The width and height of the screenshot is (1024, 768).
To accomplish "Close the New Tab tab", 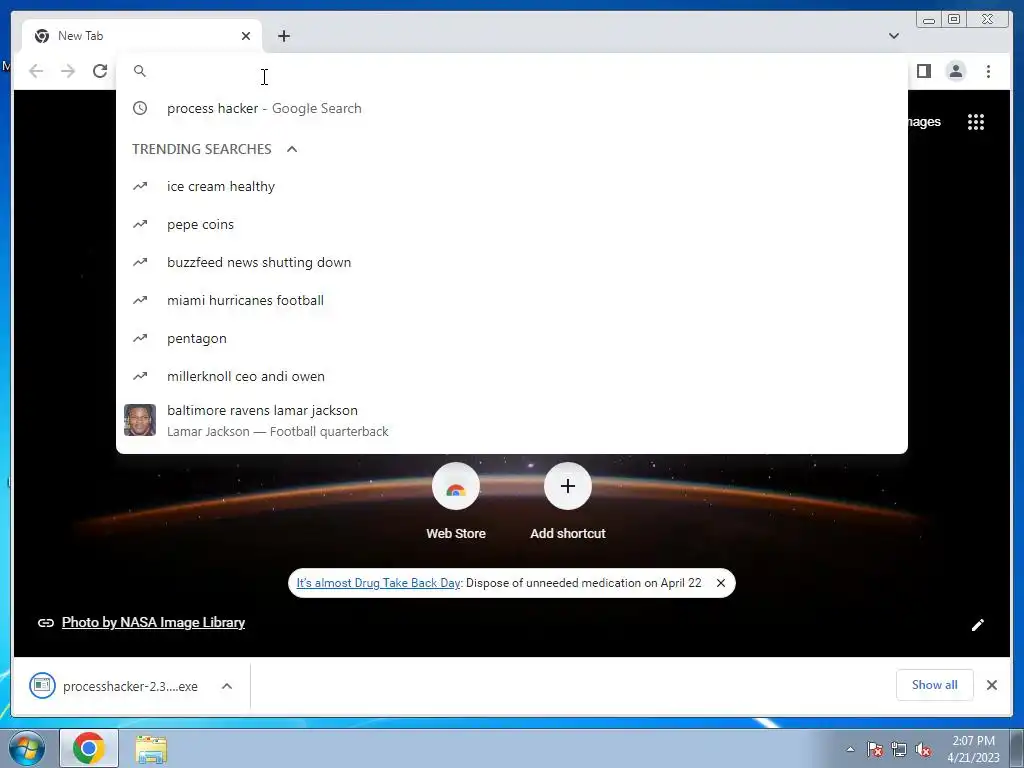I will 246,36.
